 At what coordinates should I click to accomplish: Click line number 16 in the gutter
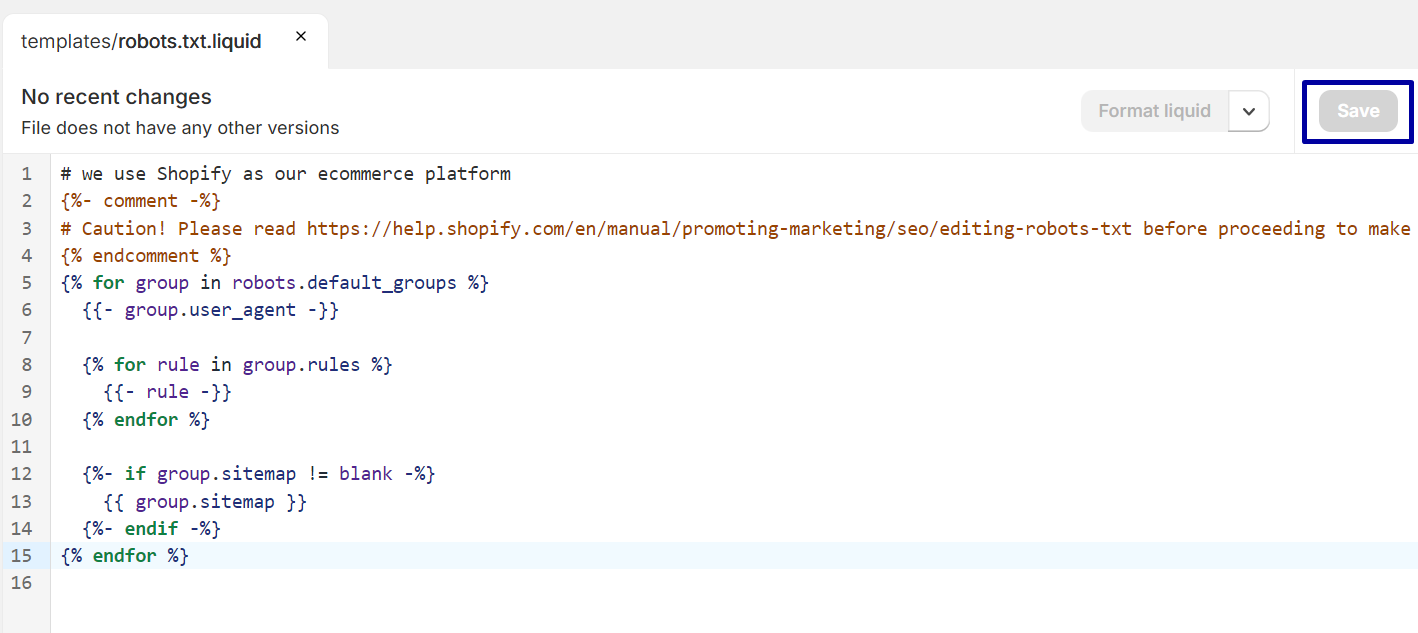pos(22,582)
